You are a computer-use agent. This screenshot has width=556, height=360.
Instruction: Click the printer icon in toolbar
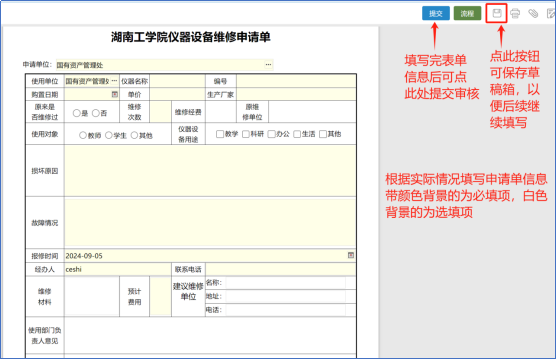pyautogui.click(x=515, y=13)
